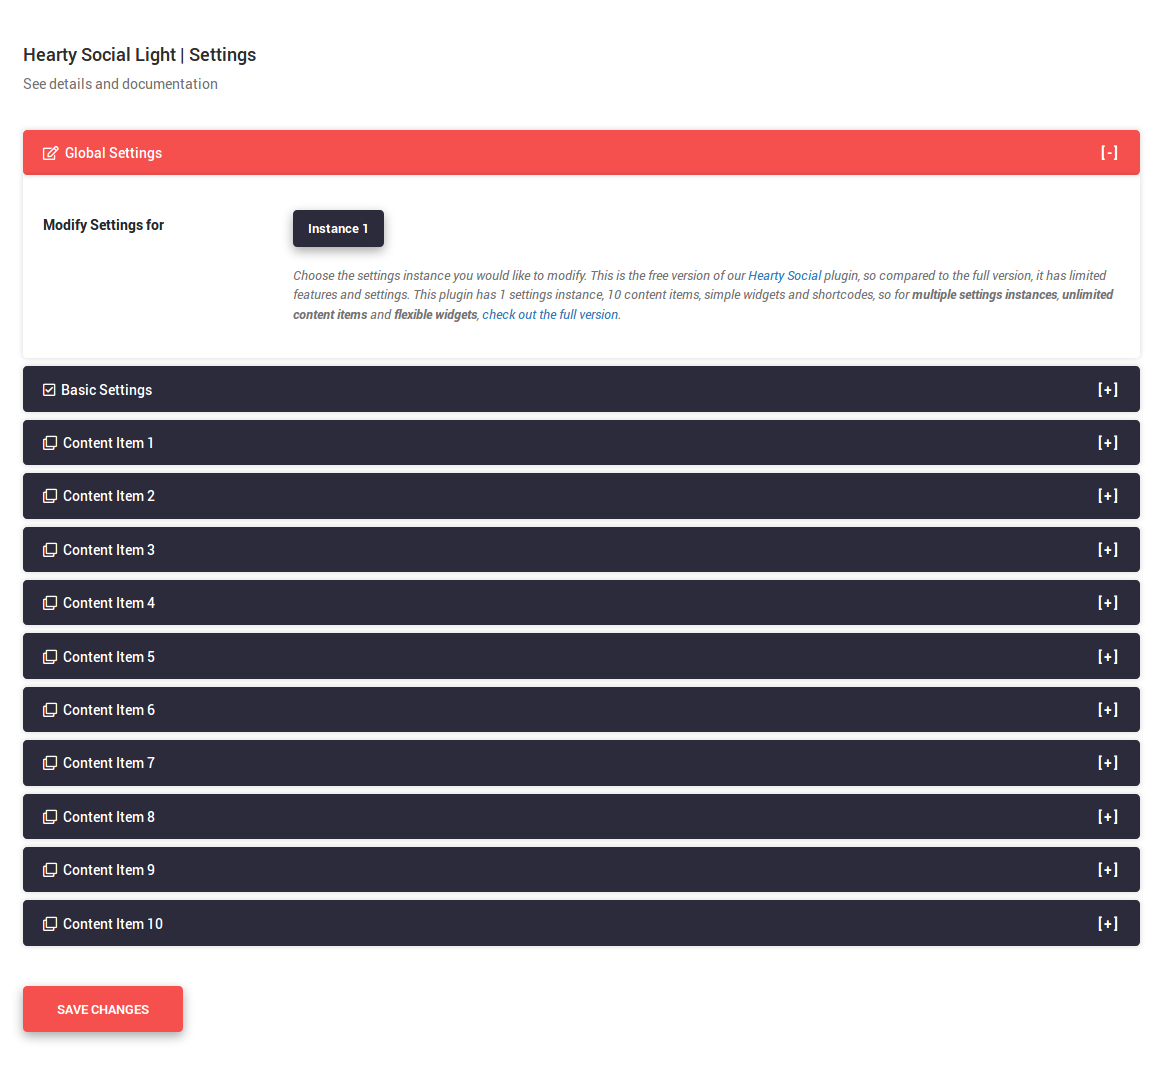Click the Save Changes button
Screen dimensions: 1160x1077
point(103,1009)
